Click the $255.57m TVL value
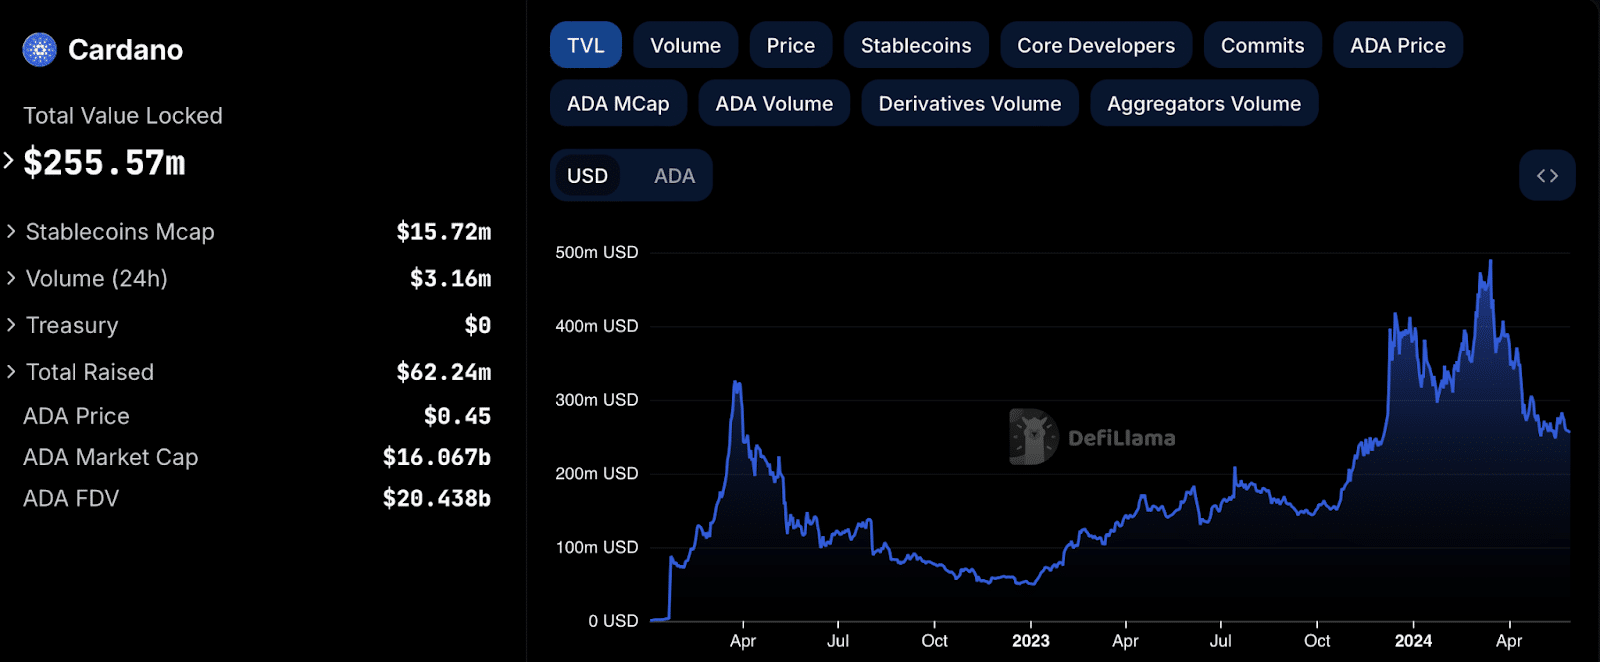 (104, 162)
